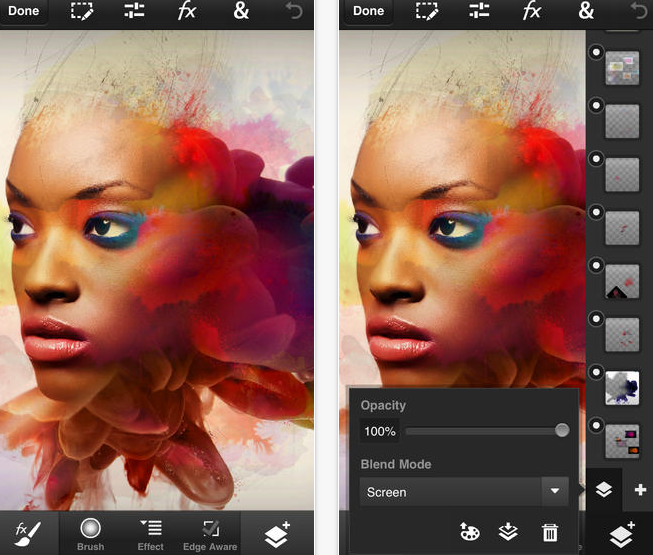Tap Done in the left screen
The height and width of the screenshot is (555, 653).
[24, 11]
